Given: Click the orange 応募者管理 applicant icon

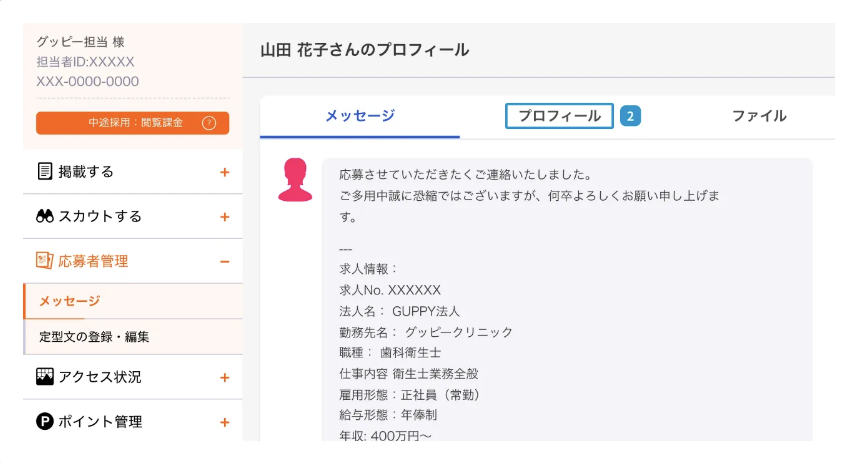Looking at the screenshot, I should (x=45, y=260).
